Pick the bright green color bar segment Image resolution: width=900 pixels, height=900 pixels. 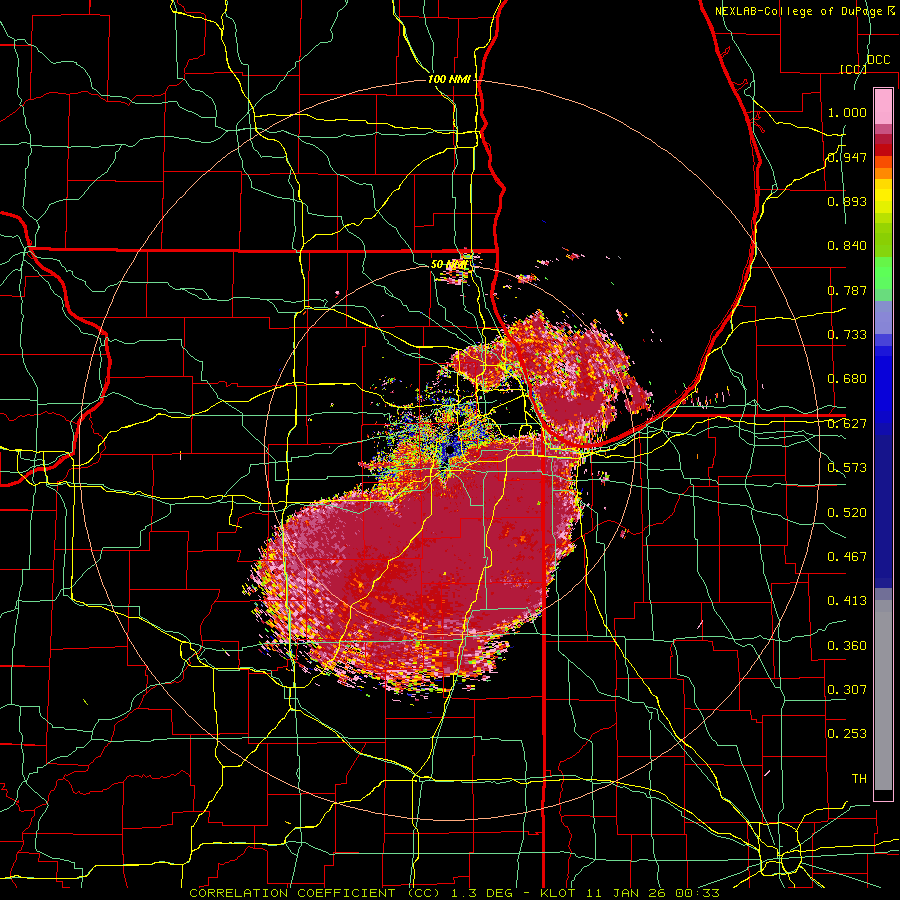(883, 273)
